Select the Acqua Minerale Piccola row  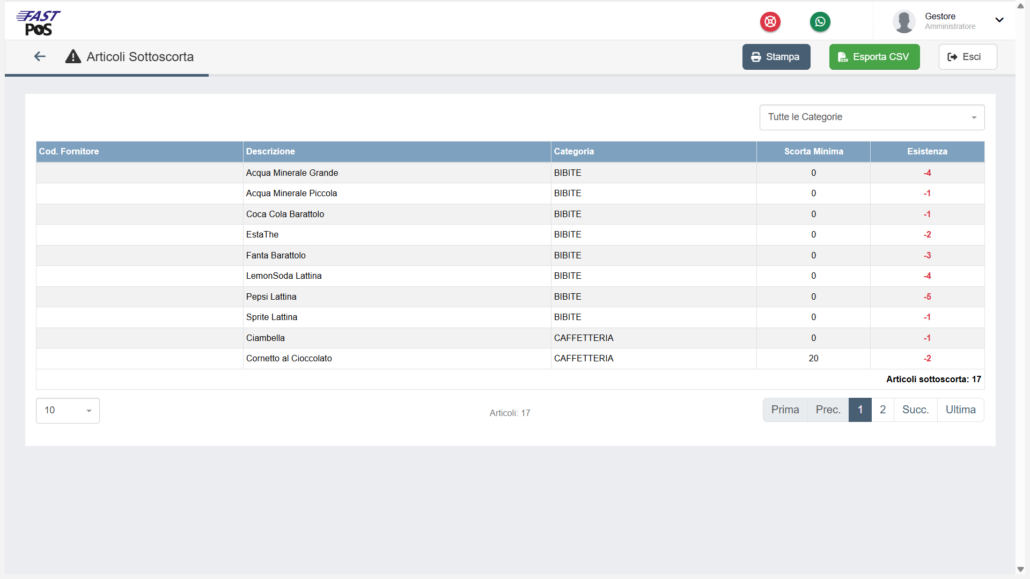[x=510, y=193]
